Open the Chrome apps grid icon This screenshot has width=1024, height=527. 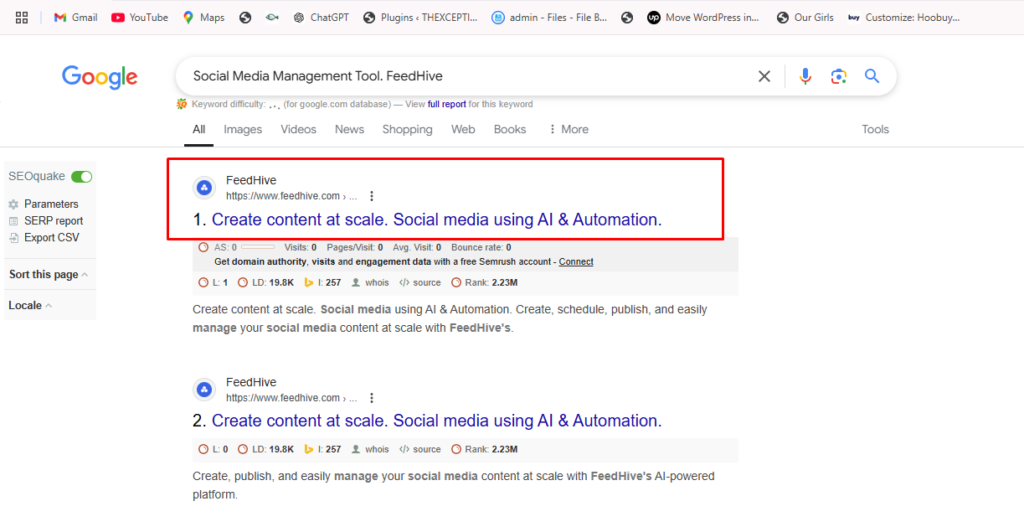[22, 18]
